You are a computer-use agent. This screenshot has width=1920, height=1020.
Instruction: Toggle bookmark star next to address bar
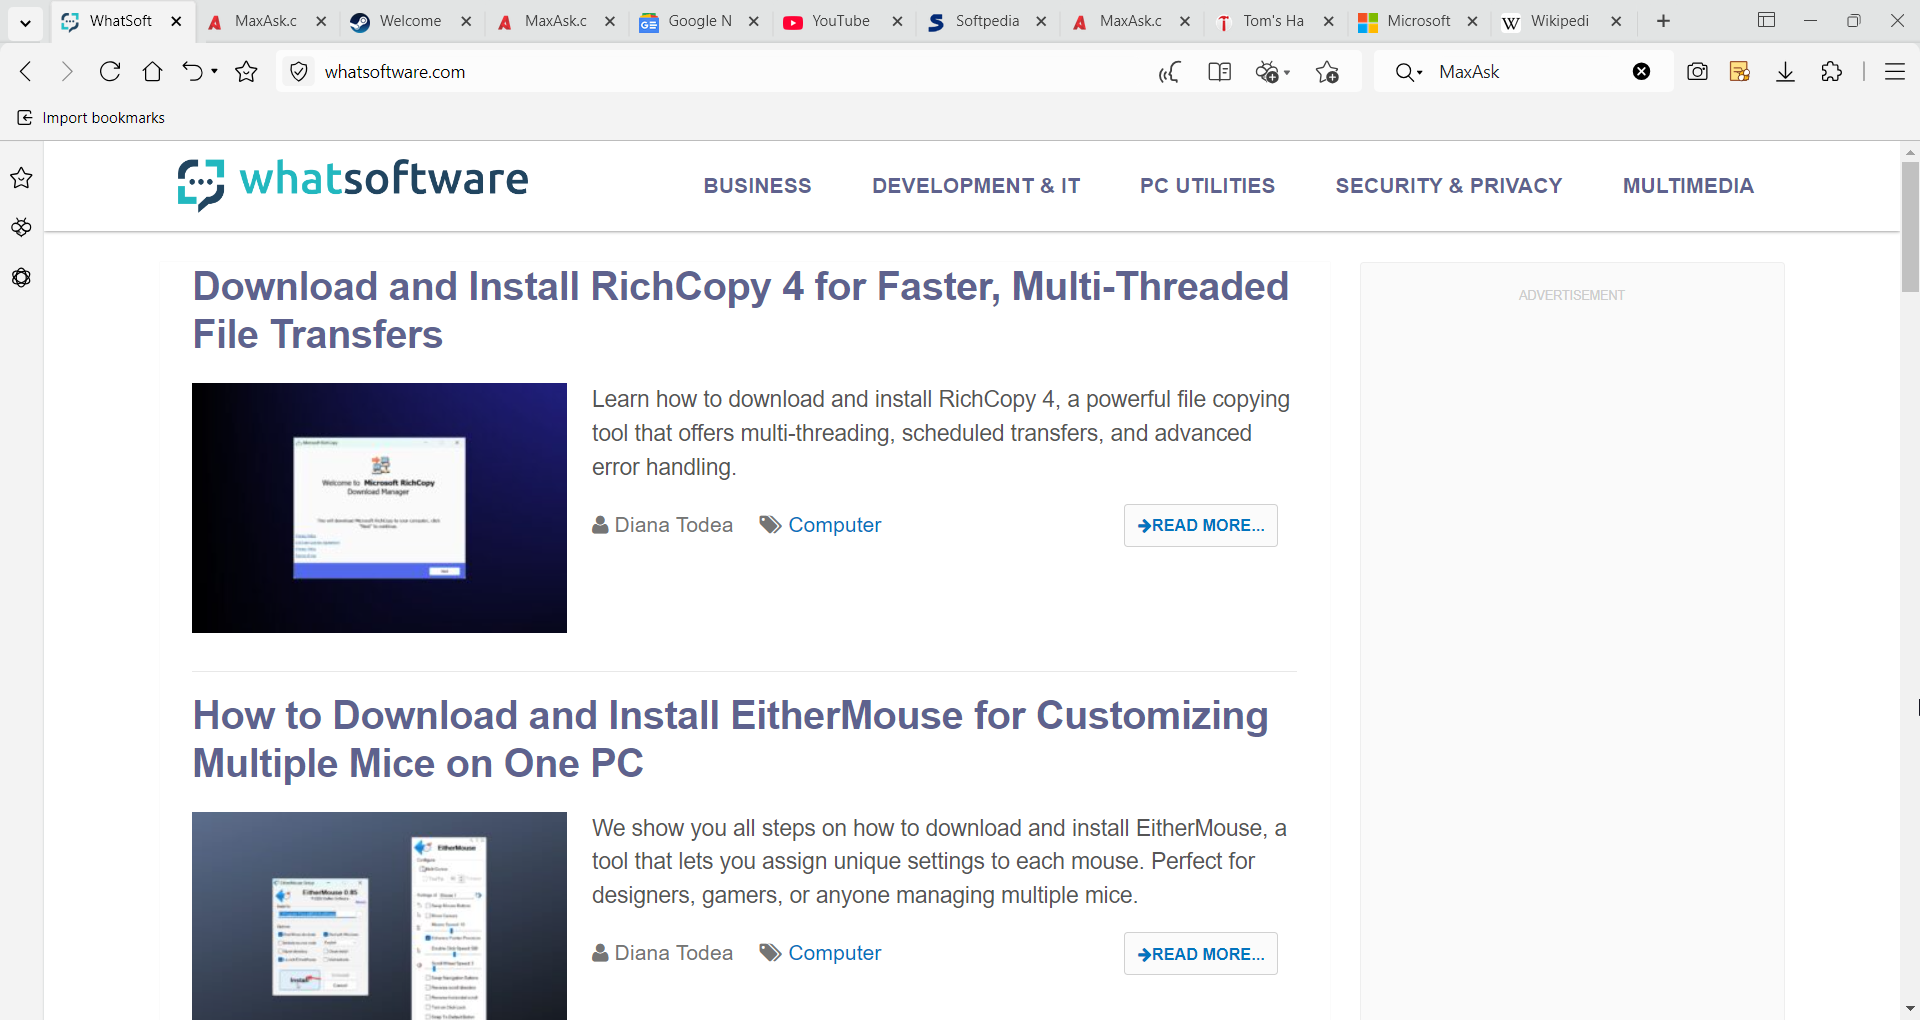click(x=246, y=71)
